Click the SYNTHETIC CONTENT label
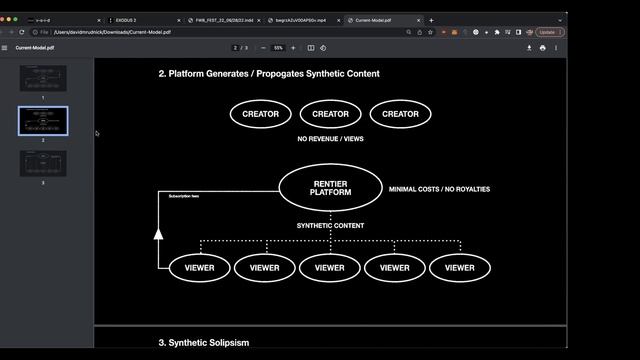Viewport: 640px width, 360px height. point(330,225)
